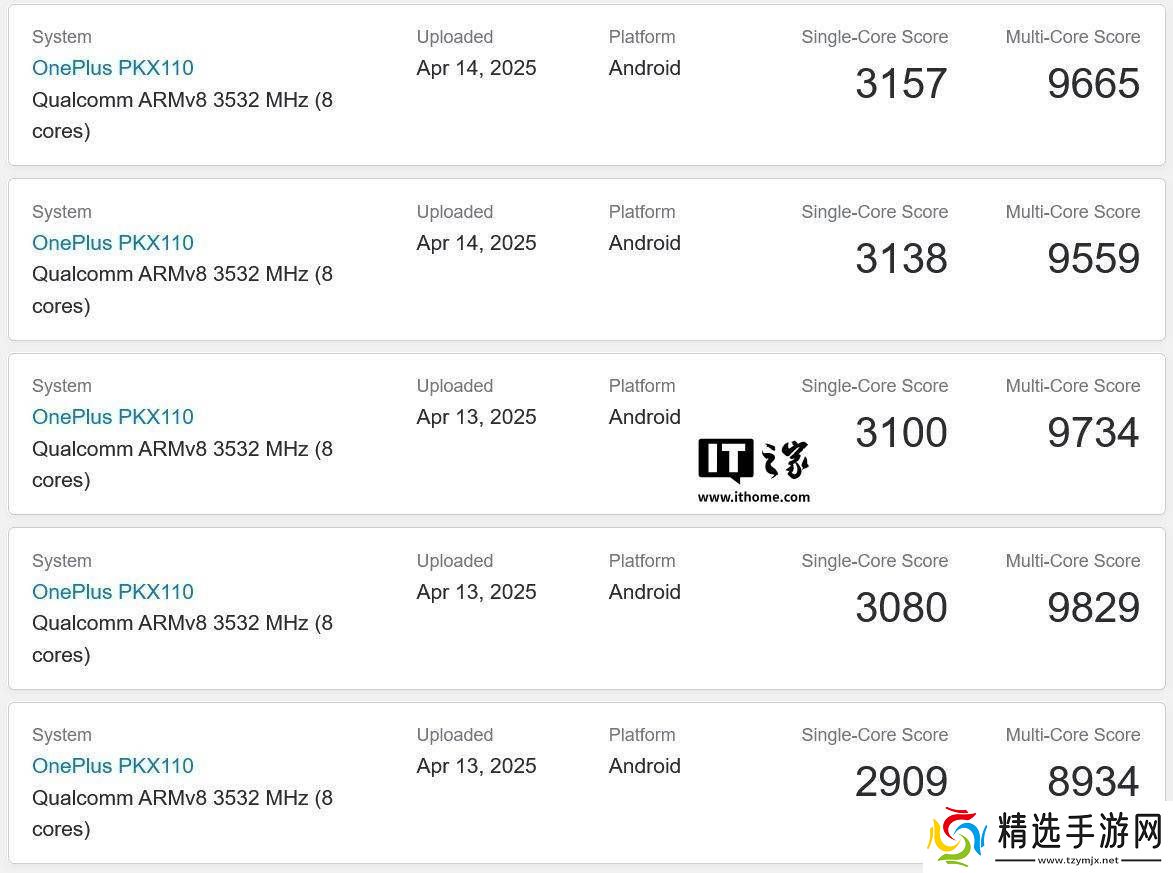Click the colorful swirl logo beside 精选手游网
Viewport: 1173px width, 873px height.
tap(957, 836)
